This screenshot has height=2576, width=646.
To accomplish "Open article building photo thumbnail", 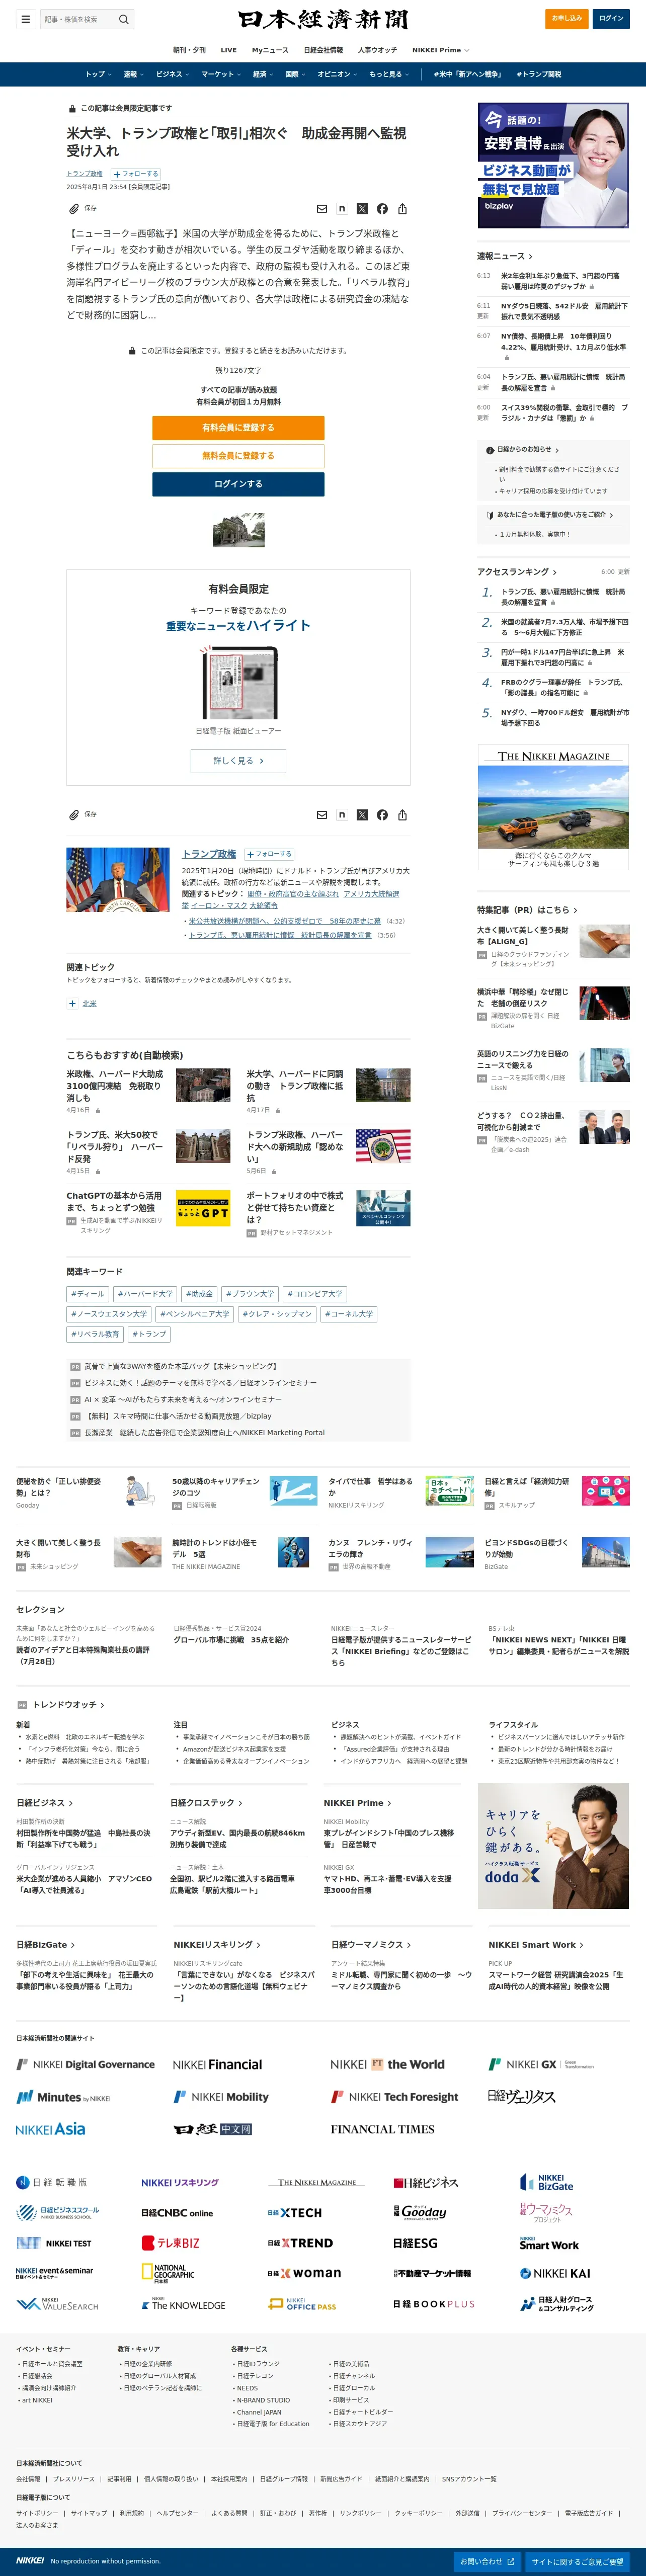I will (x=238, y=530).
